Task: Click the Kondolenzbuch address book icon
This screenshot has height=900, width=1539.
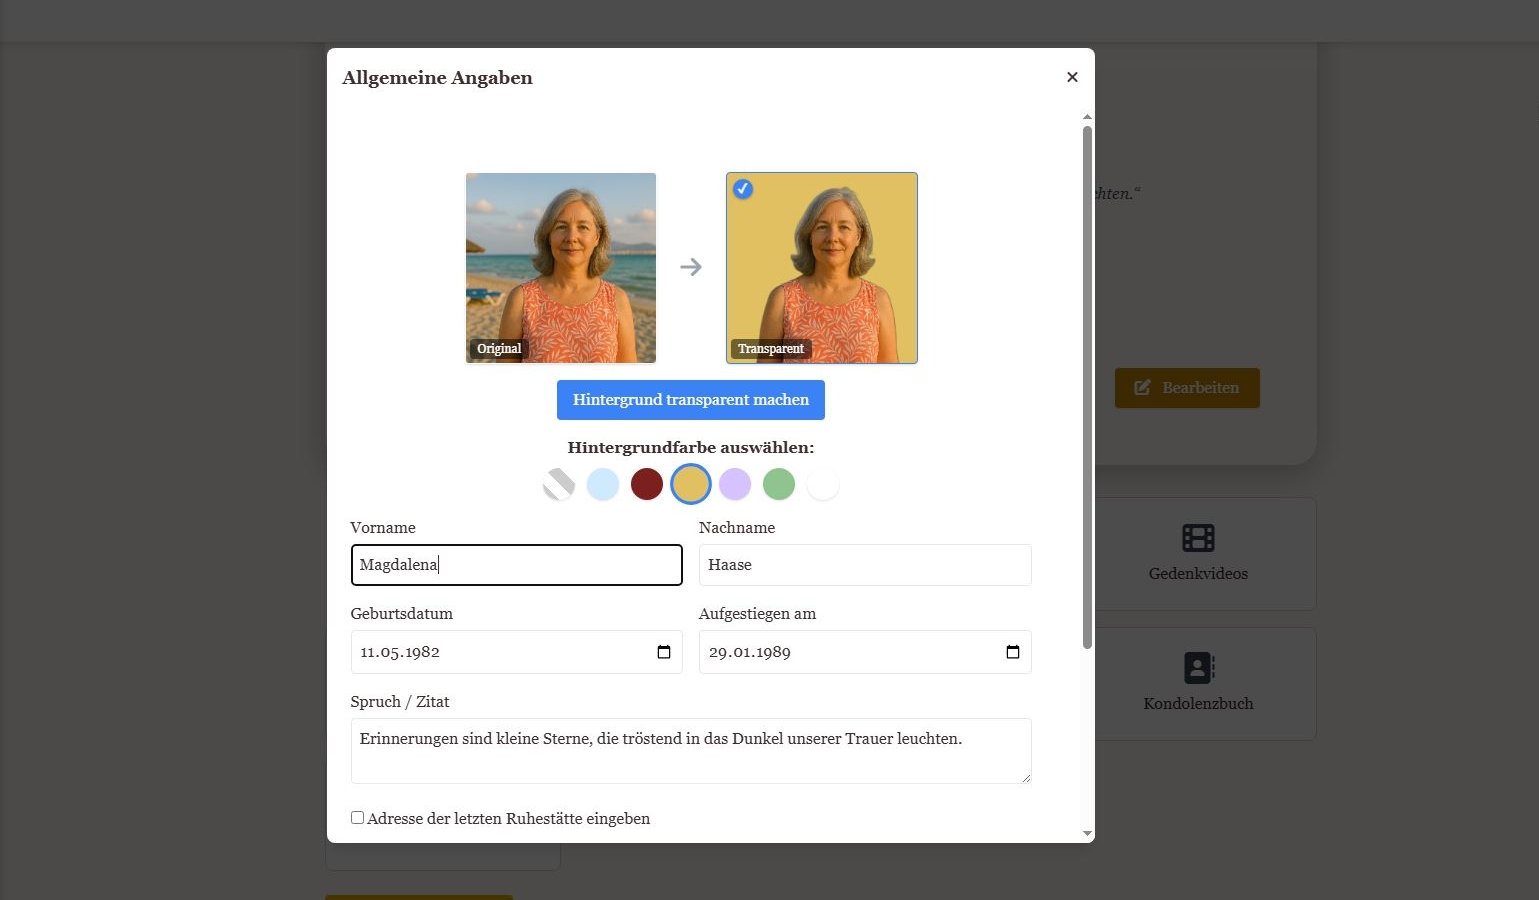Action: 1198,668
